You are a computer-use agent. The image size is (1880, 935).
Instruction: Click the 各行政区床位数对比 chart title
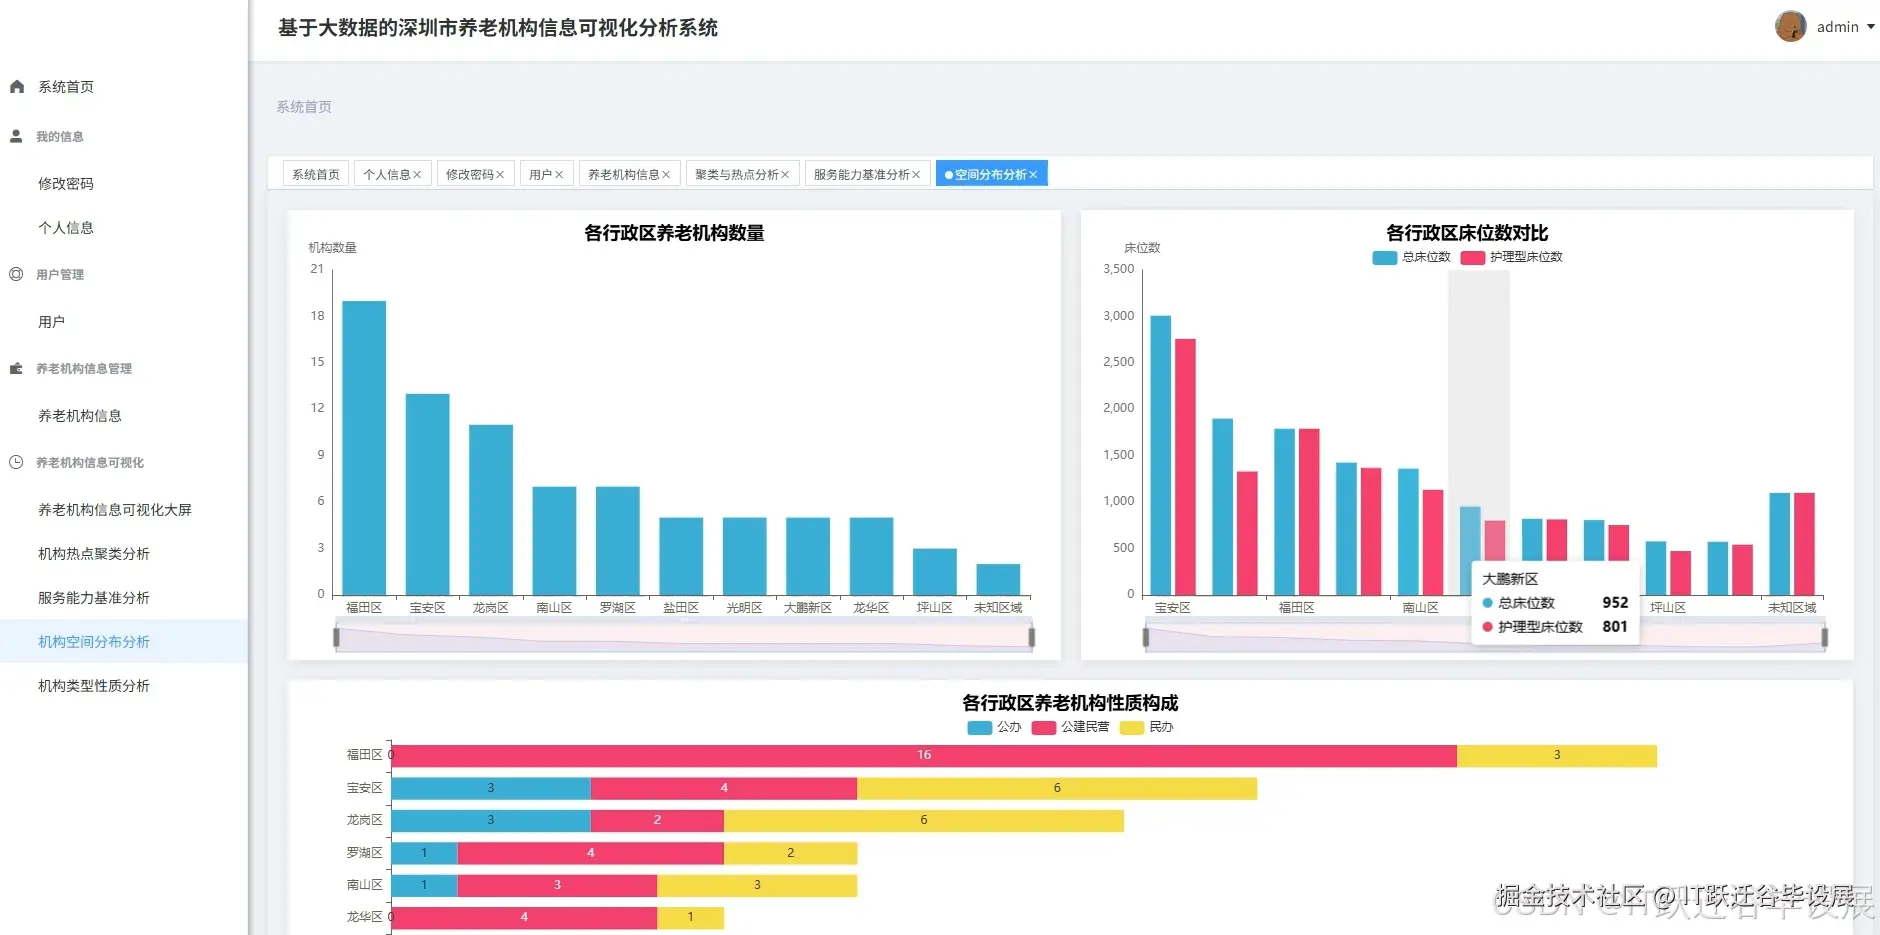click(x=1467, y=233)
